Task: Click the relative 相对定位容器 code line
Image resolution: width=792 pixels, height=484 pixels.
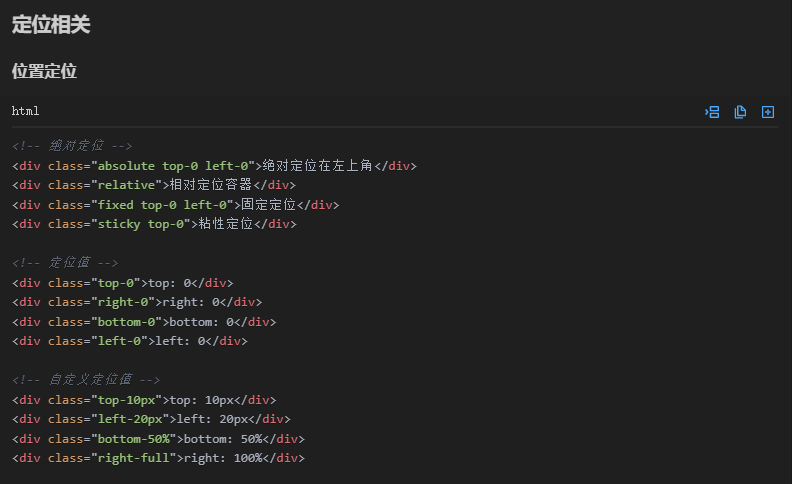Action: point(154,185)
